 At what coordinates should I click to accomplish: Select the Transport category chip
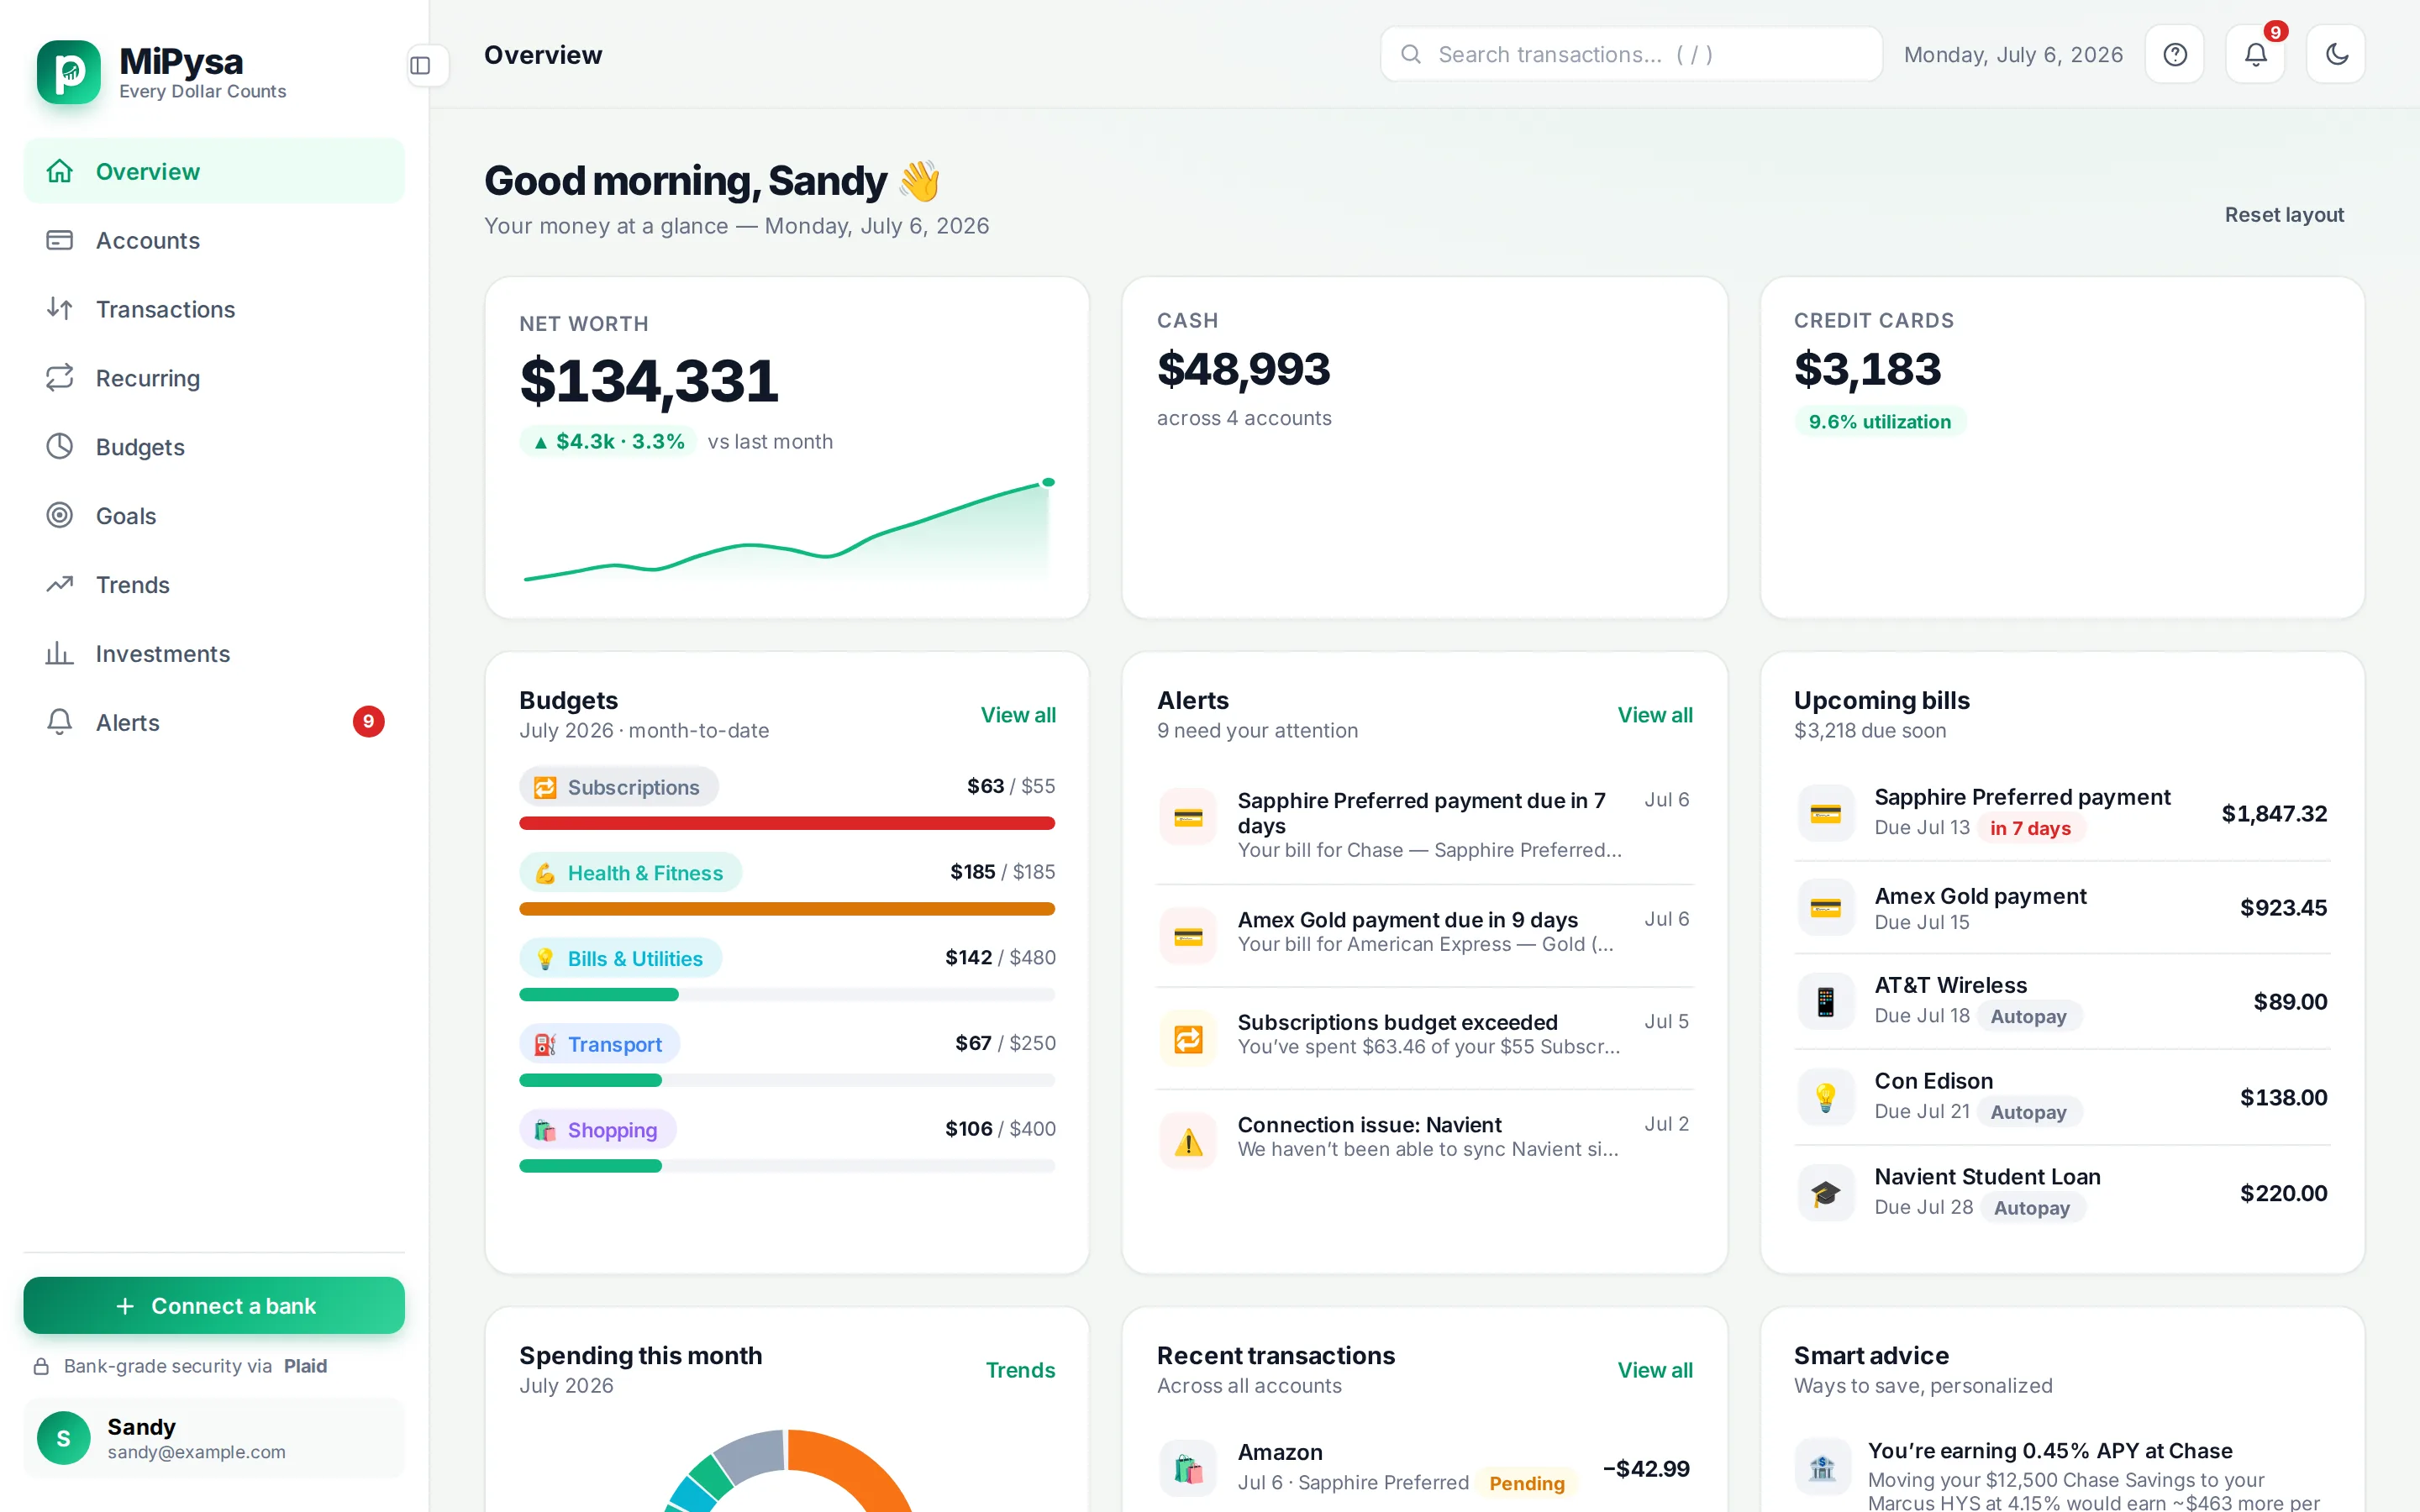pyautogui.click(x=599, y=1043)
